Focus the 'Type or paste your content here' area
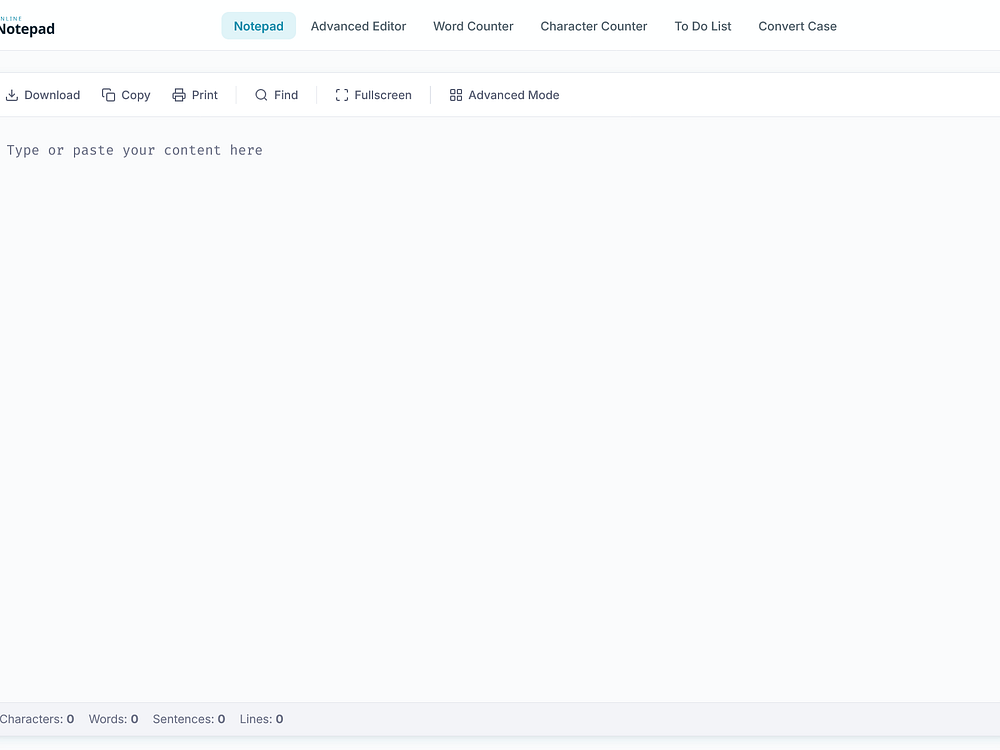 tap(500, 409)
